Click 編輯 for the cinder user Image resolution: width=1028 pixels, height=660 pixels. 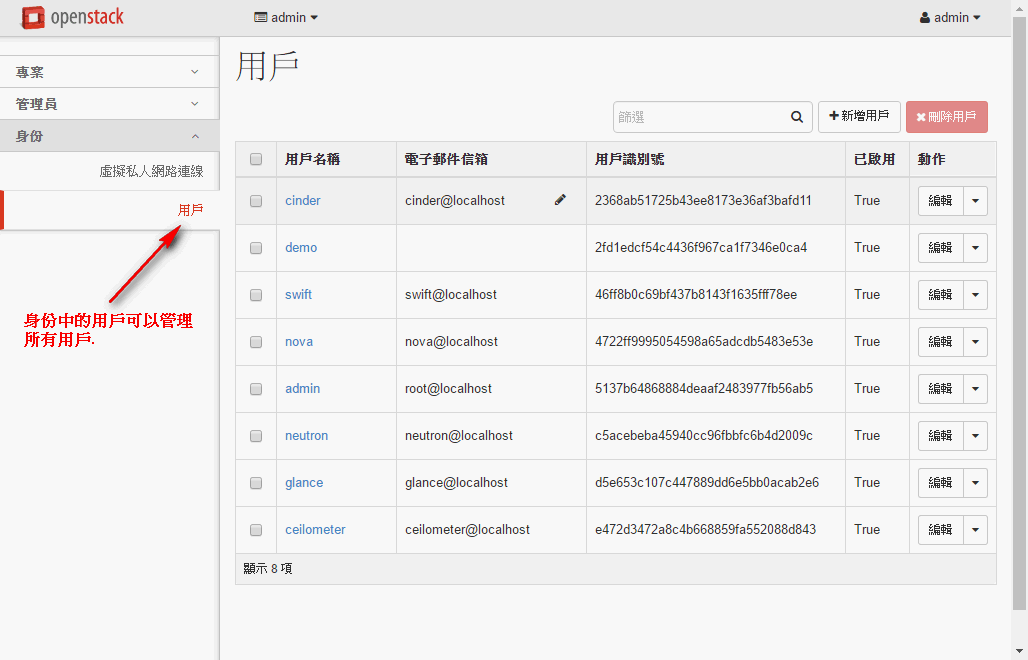[x=940, y=201]
